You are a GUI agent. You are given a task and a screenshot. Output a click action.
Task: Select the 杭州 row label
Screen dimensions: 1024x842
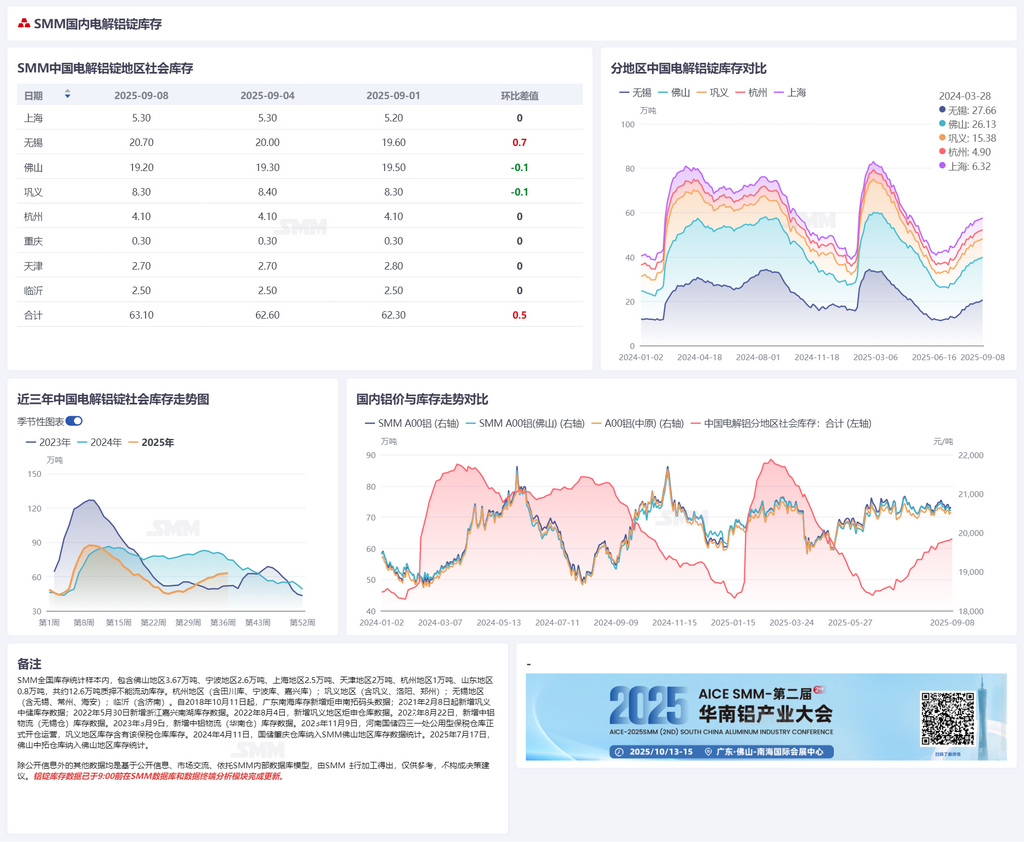coord(33,216)
